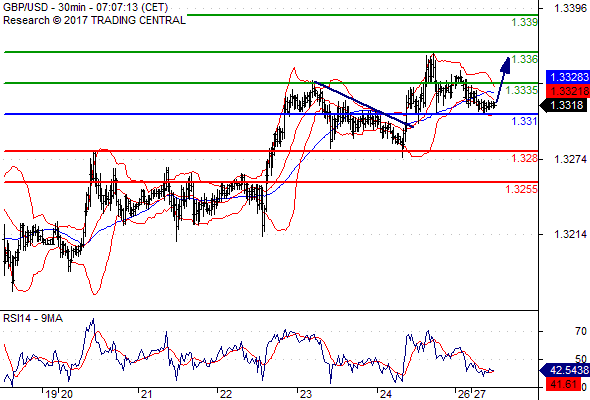Screen dimensions: 590x400
Task: Click the date 21 on time axis
Action: pos(146,394)
